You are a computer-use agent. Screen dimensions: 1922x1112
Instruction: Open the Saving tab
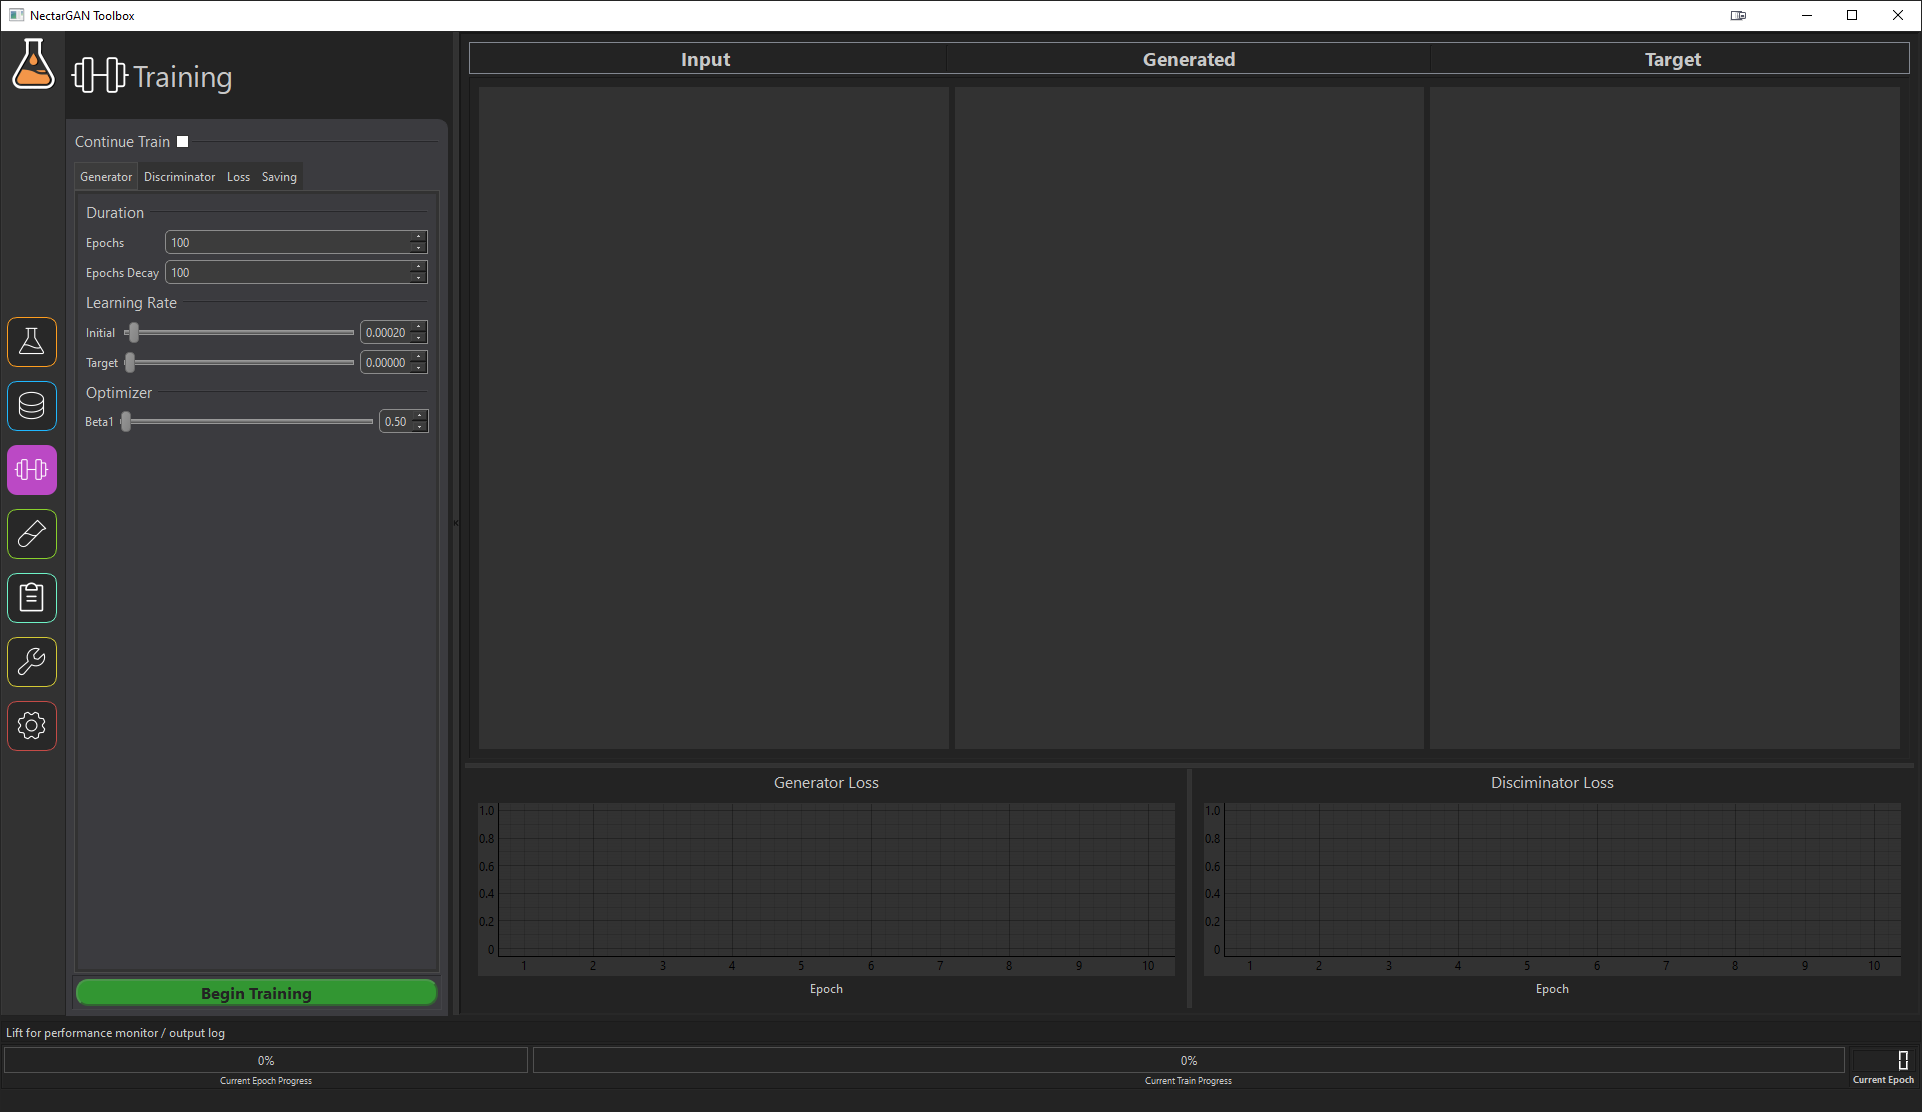279,177
